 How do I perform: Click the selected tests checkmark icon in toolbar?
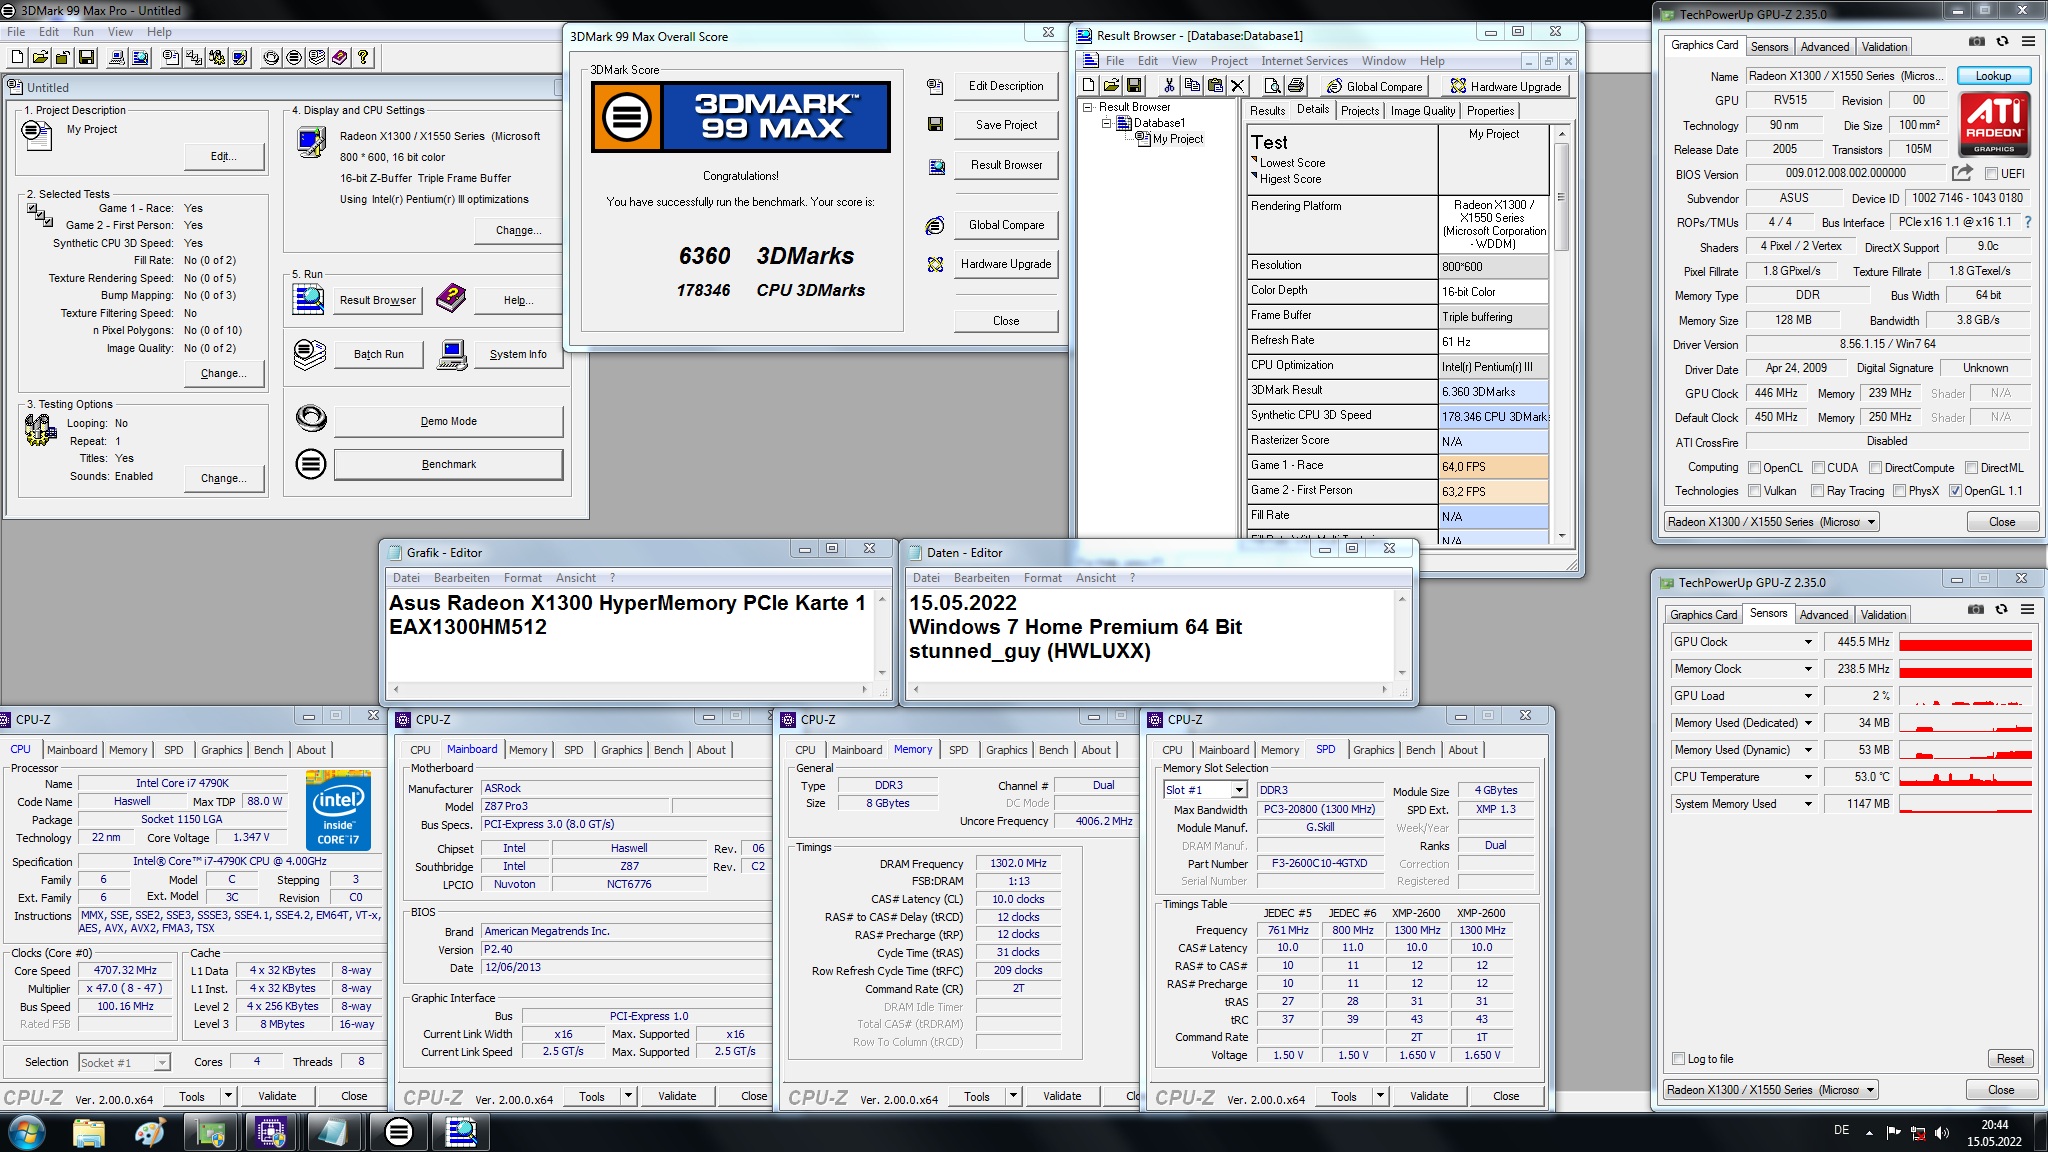tap(194, 57)
